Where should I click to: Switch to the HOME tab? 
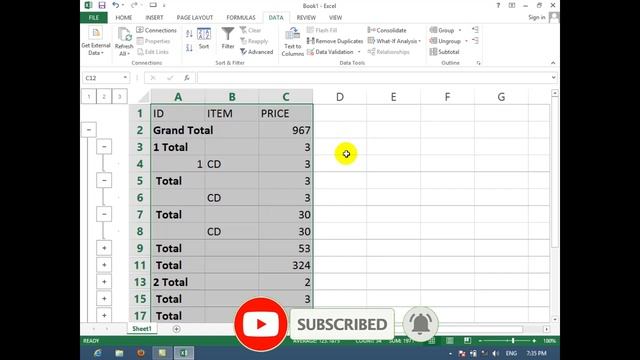124,18
